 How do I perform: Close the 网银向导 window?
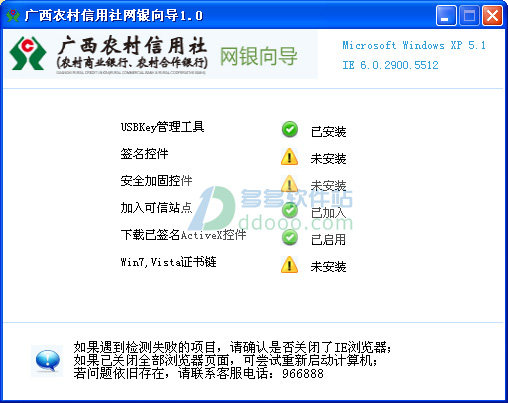click(x=492, y=15)
